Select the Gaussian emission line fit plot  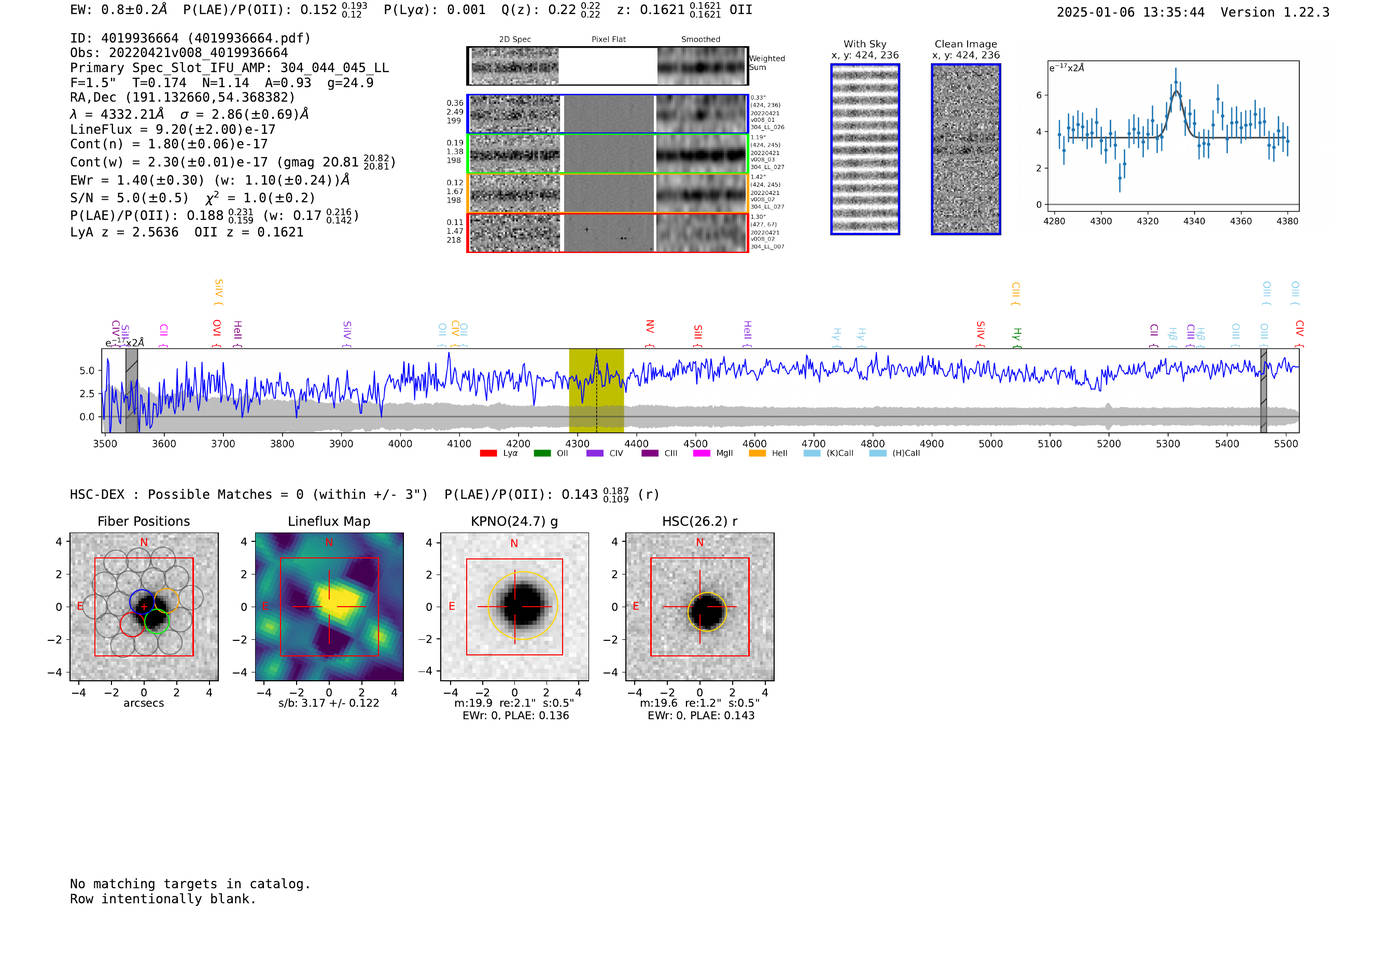point(1172,136)
